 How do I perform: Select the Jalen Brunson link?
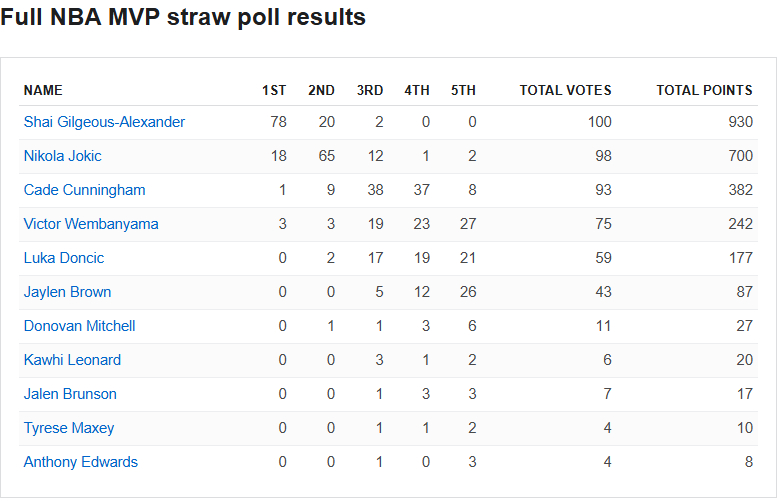coord(70,394)
